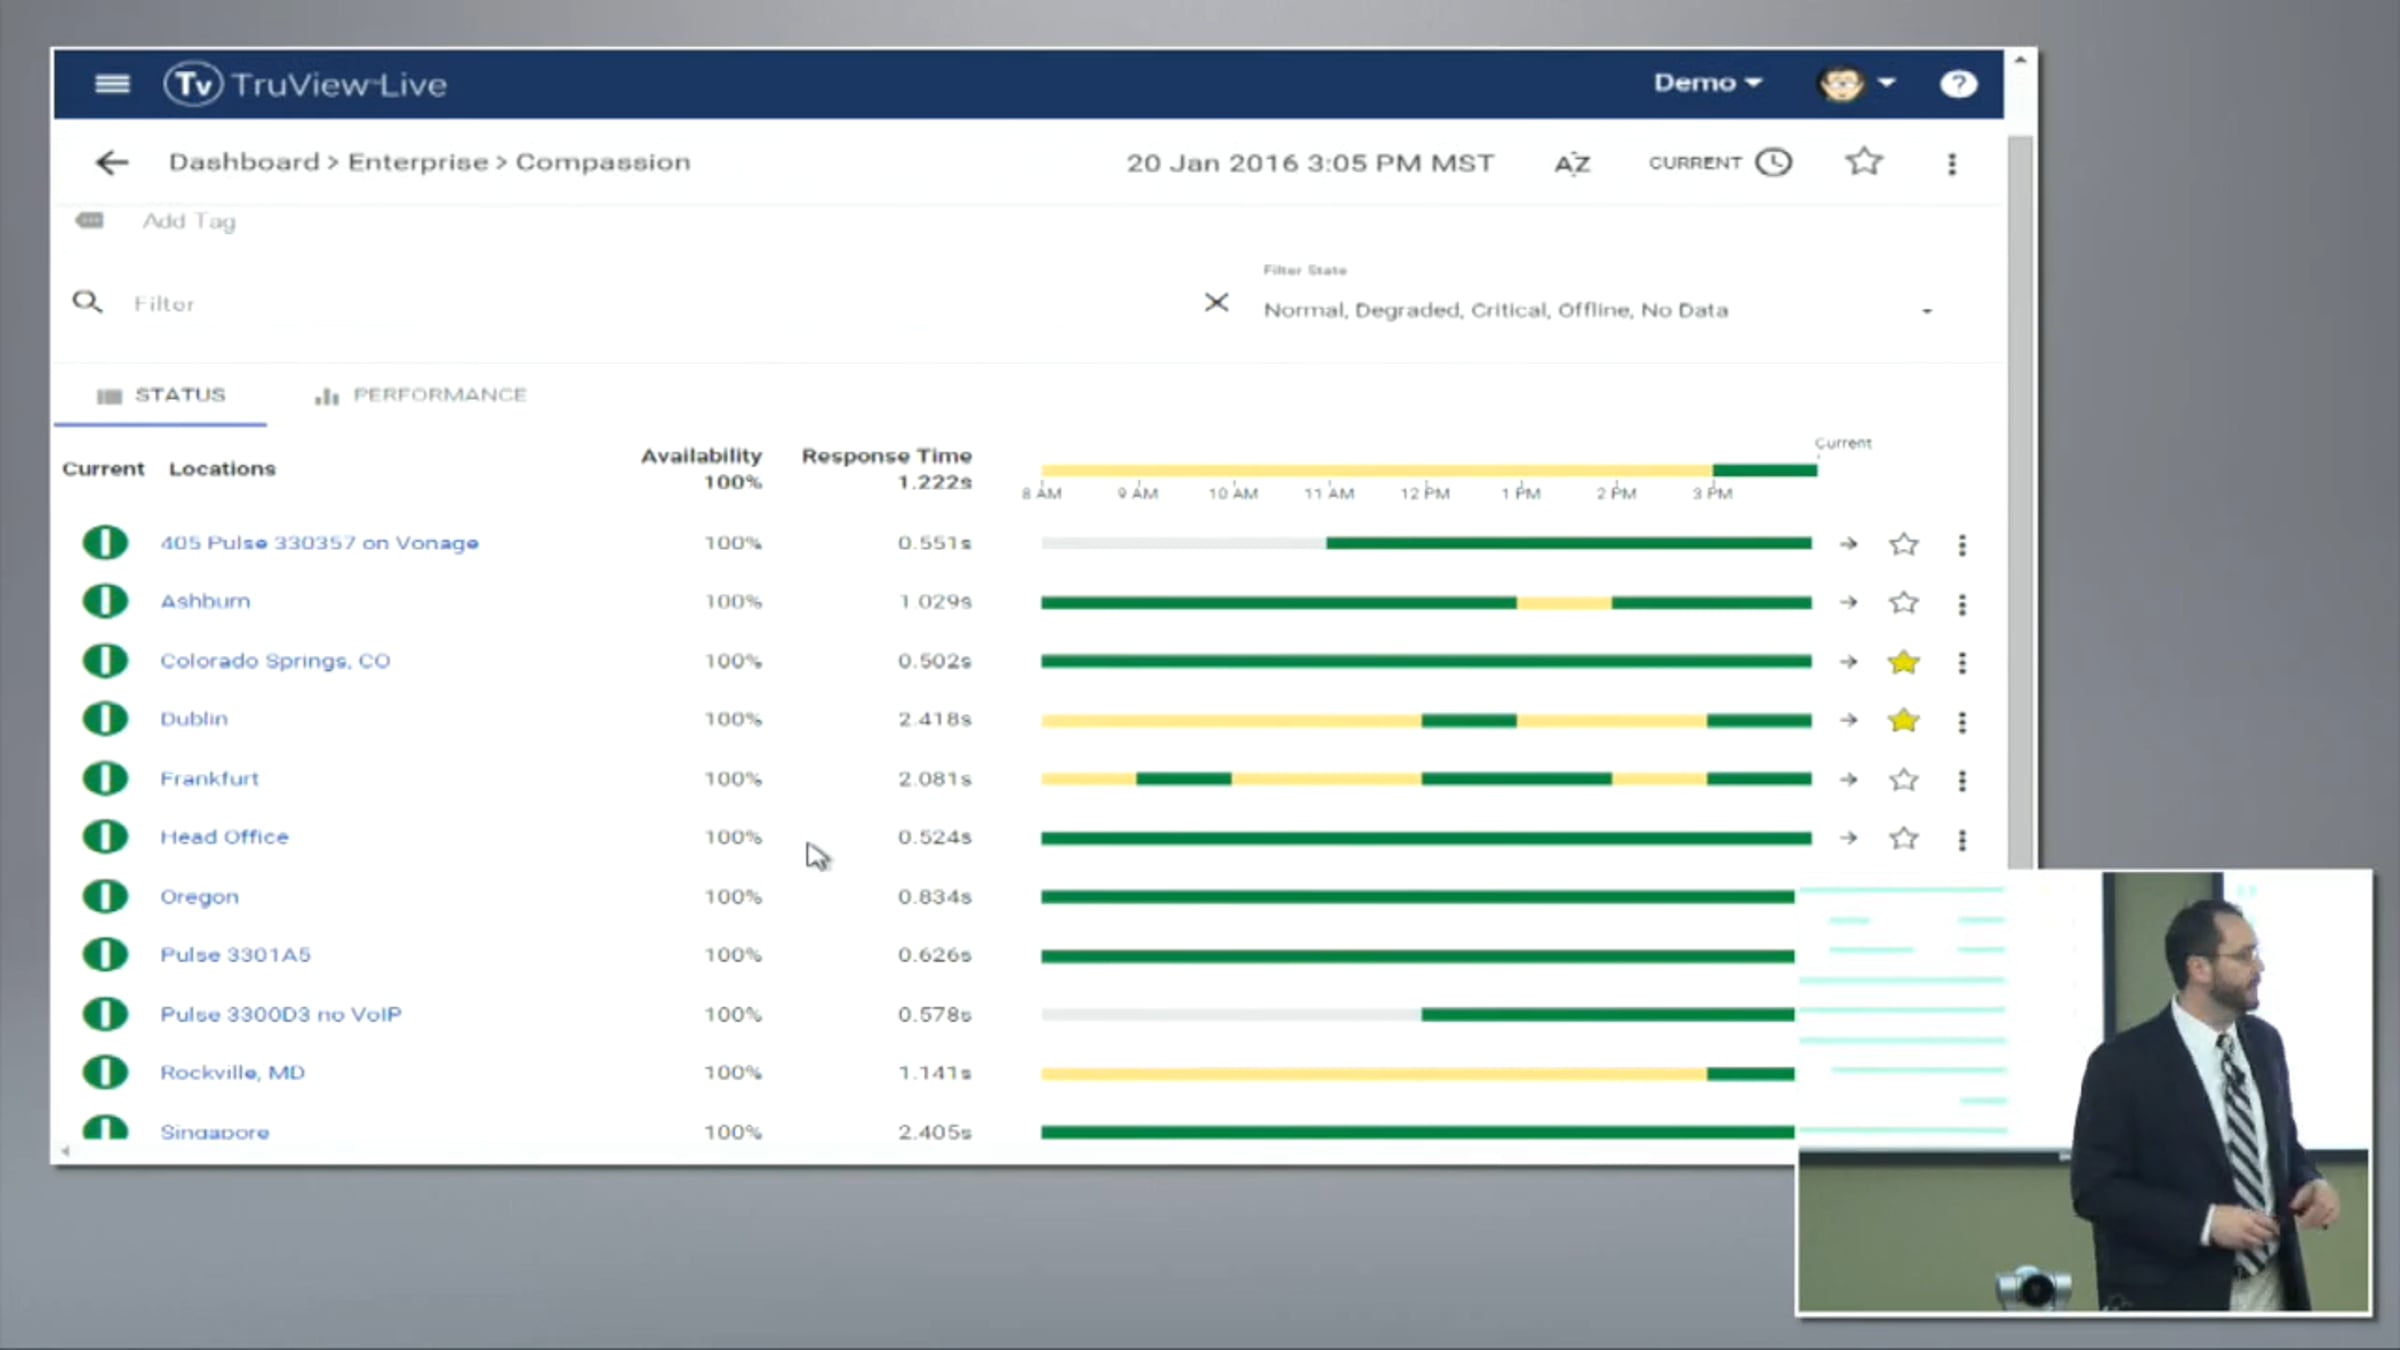This screenshot has height=1350, width=2400.
Task: Clear the filter with the X icon
Action: 1216,303
